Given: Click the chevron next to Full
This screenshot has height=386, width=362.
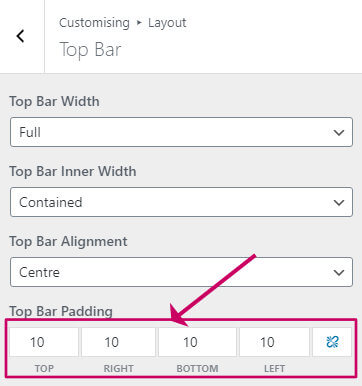Looking at the screenshot, I should tap(339, 133).
